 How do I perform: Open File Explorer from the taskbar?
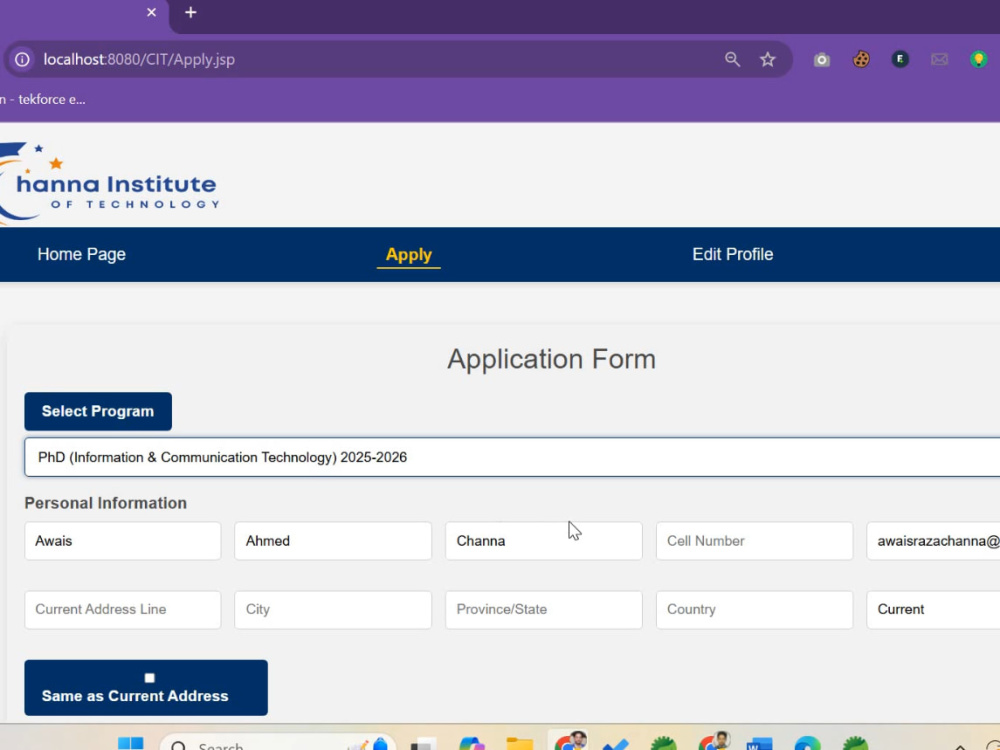tap(520, 744)
